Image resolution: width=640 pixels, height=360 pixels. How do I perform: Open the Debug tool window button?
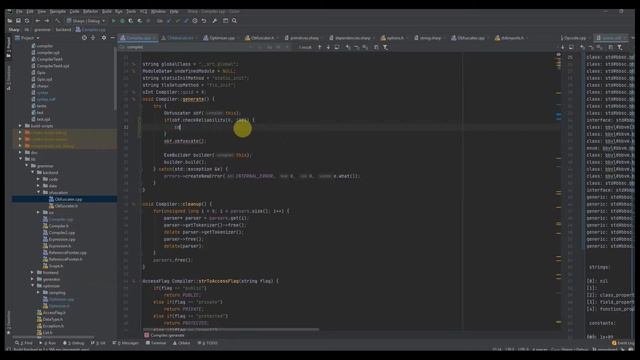pos(73,343)
